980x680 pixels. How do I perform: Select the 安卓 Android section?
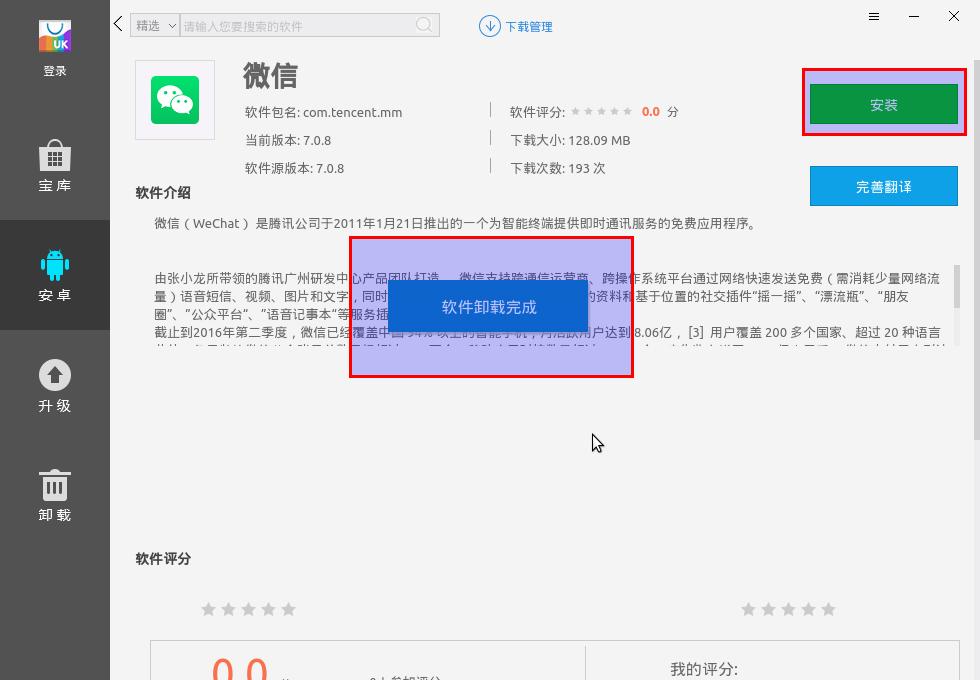55,275
